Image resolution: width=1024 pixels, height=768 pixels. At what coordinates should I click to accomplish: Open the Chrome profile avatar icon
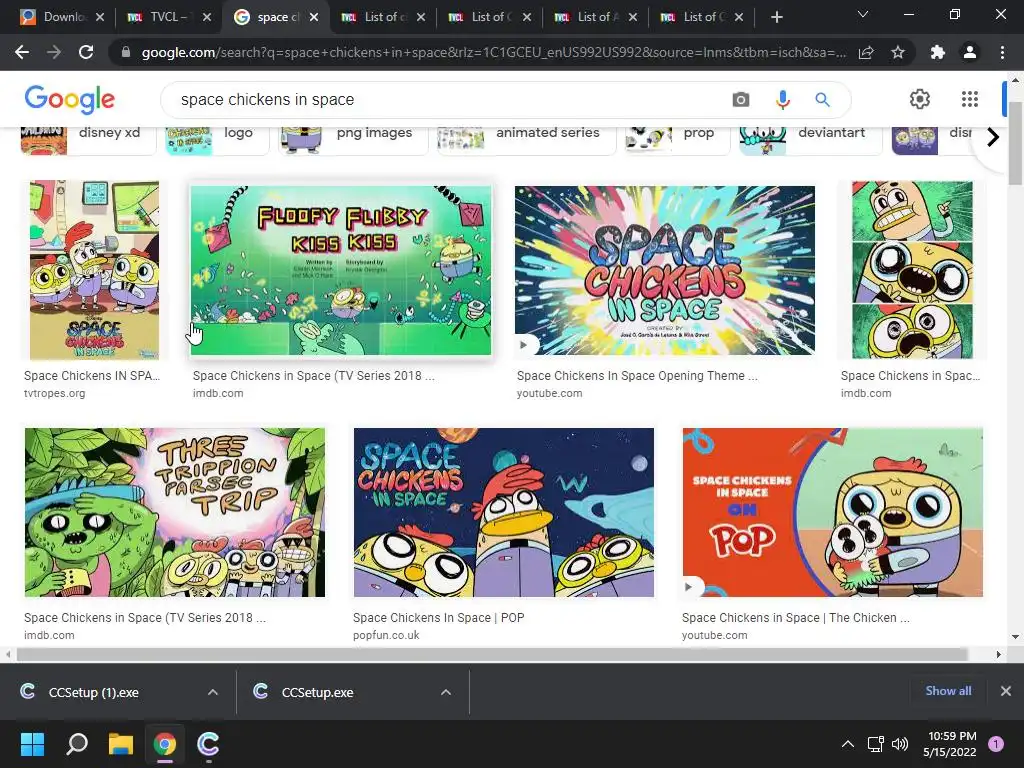[970, 52]
